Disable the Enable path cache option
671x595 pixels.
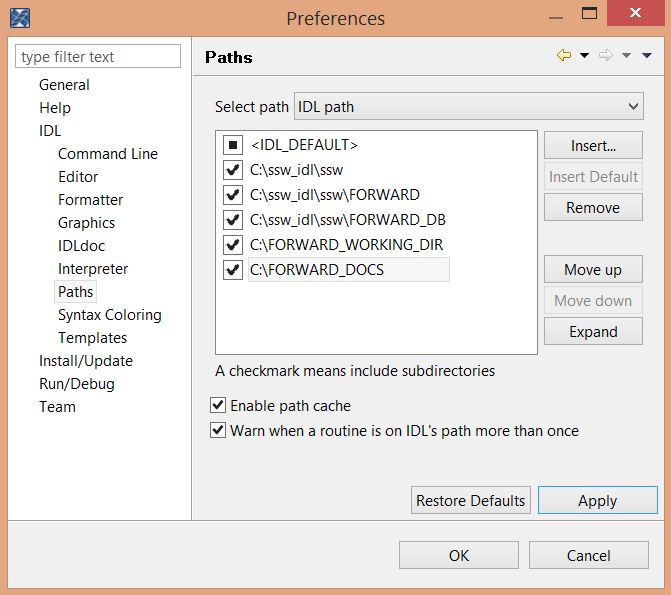point(218,406)
